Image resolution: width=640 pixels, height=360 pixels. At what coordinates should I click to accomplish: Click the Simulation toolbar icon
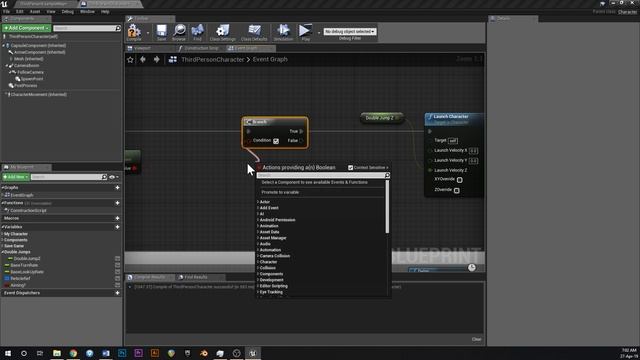pyautogui.click(x=283, y=32)
